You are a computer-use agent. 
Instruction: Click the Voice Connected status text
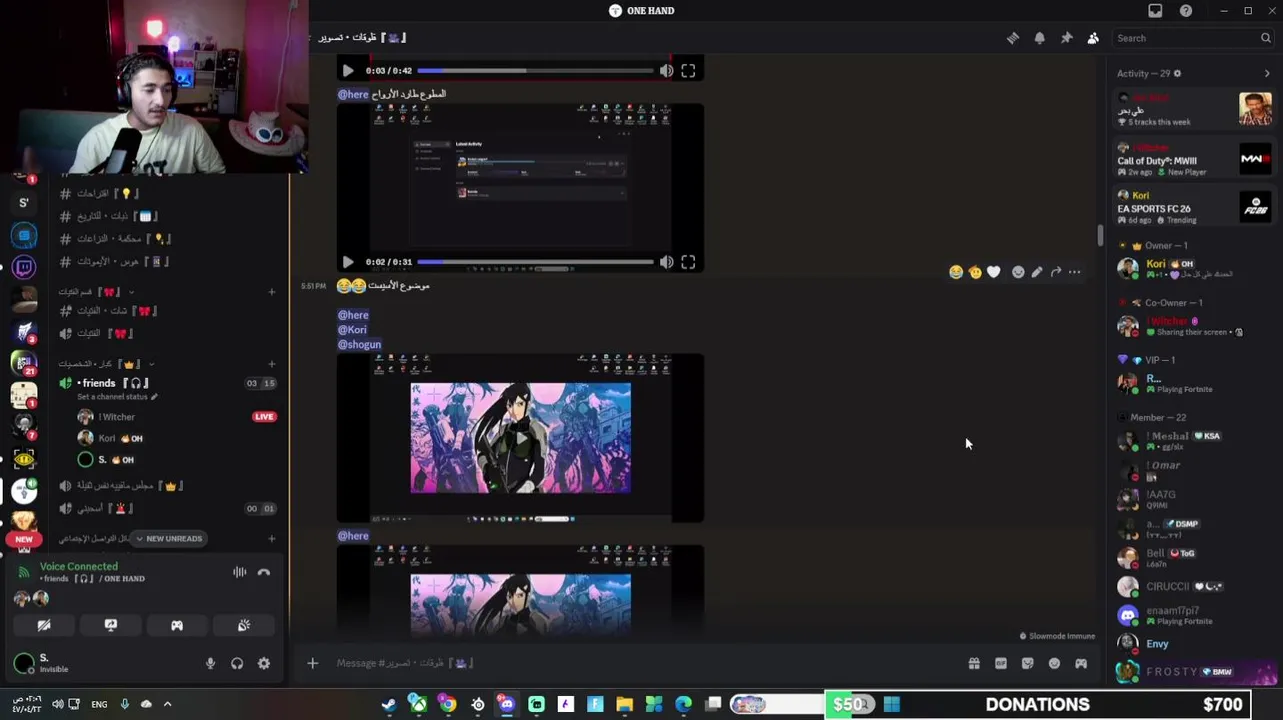tap(79, 567)
